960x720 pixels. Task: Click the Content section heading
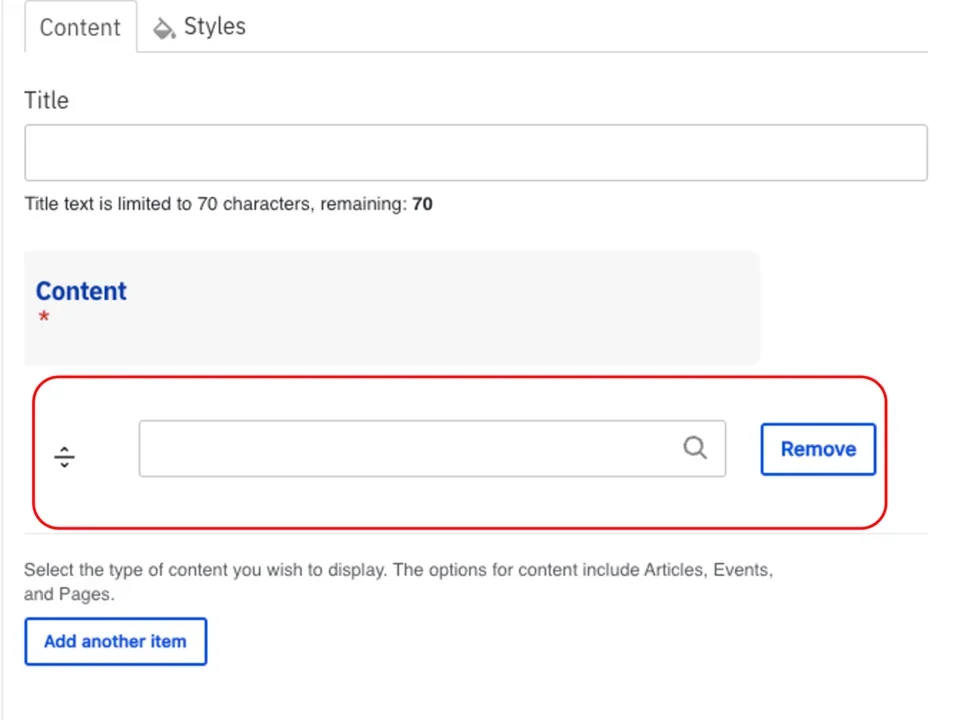click(81, 291)
